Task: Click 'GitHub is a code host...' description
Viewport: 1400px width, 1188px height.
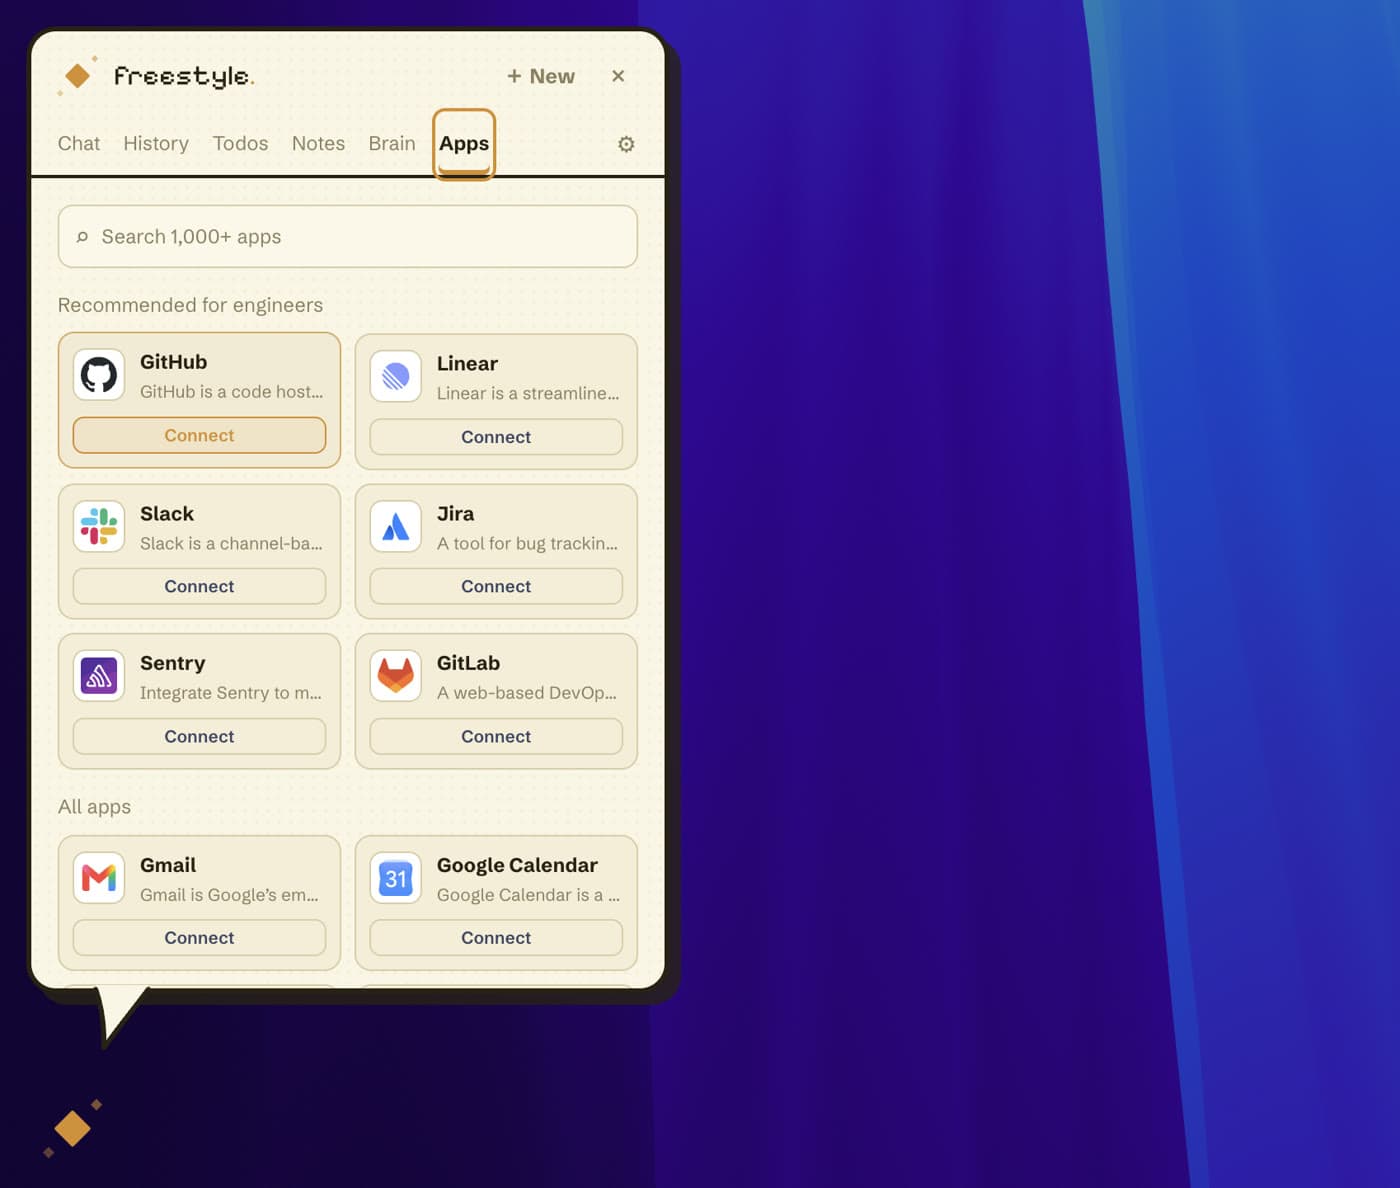Action: pos(232,392)
